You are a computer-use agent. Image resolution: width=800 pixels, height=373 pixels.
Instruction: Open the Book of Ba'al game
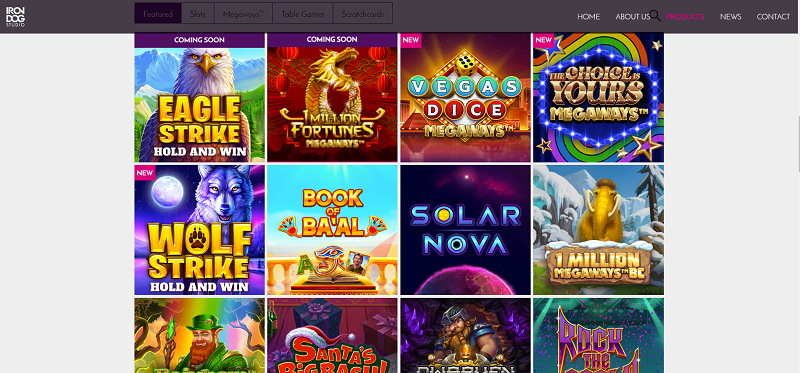[x=332, y=230]
